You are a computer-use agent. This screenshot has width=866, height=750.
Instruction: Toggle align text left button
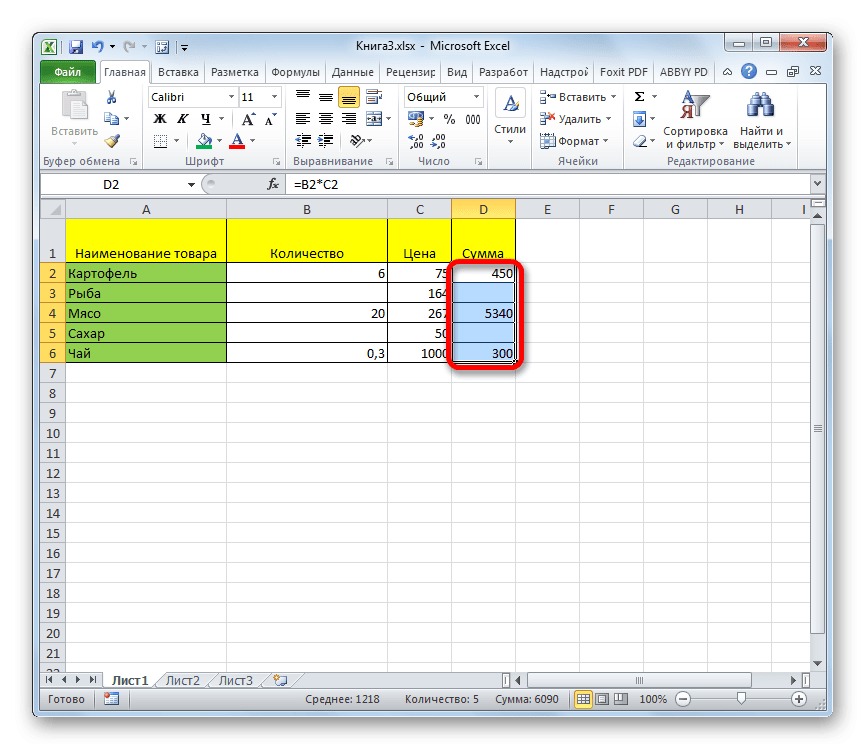tap(303, 119)
